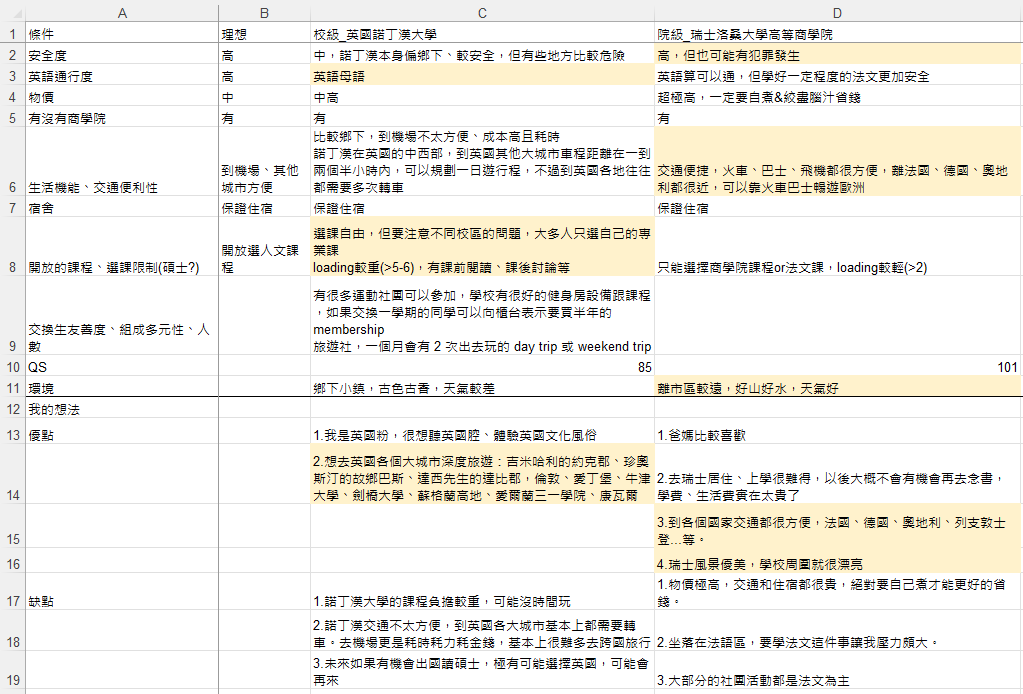This screenshot has width=1023, height=694.
Task: Select the 有 cell in column D
Action: [x=838, y=117]
